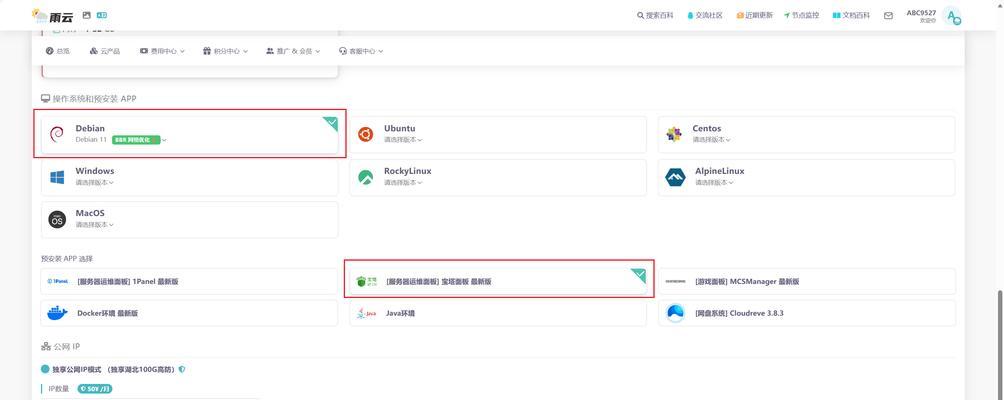Expand the 费用中心 billing menu
This screenshot has width=1004, height=400.
coord(162,51)
